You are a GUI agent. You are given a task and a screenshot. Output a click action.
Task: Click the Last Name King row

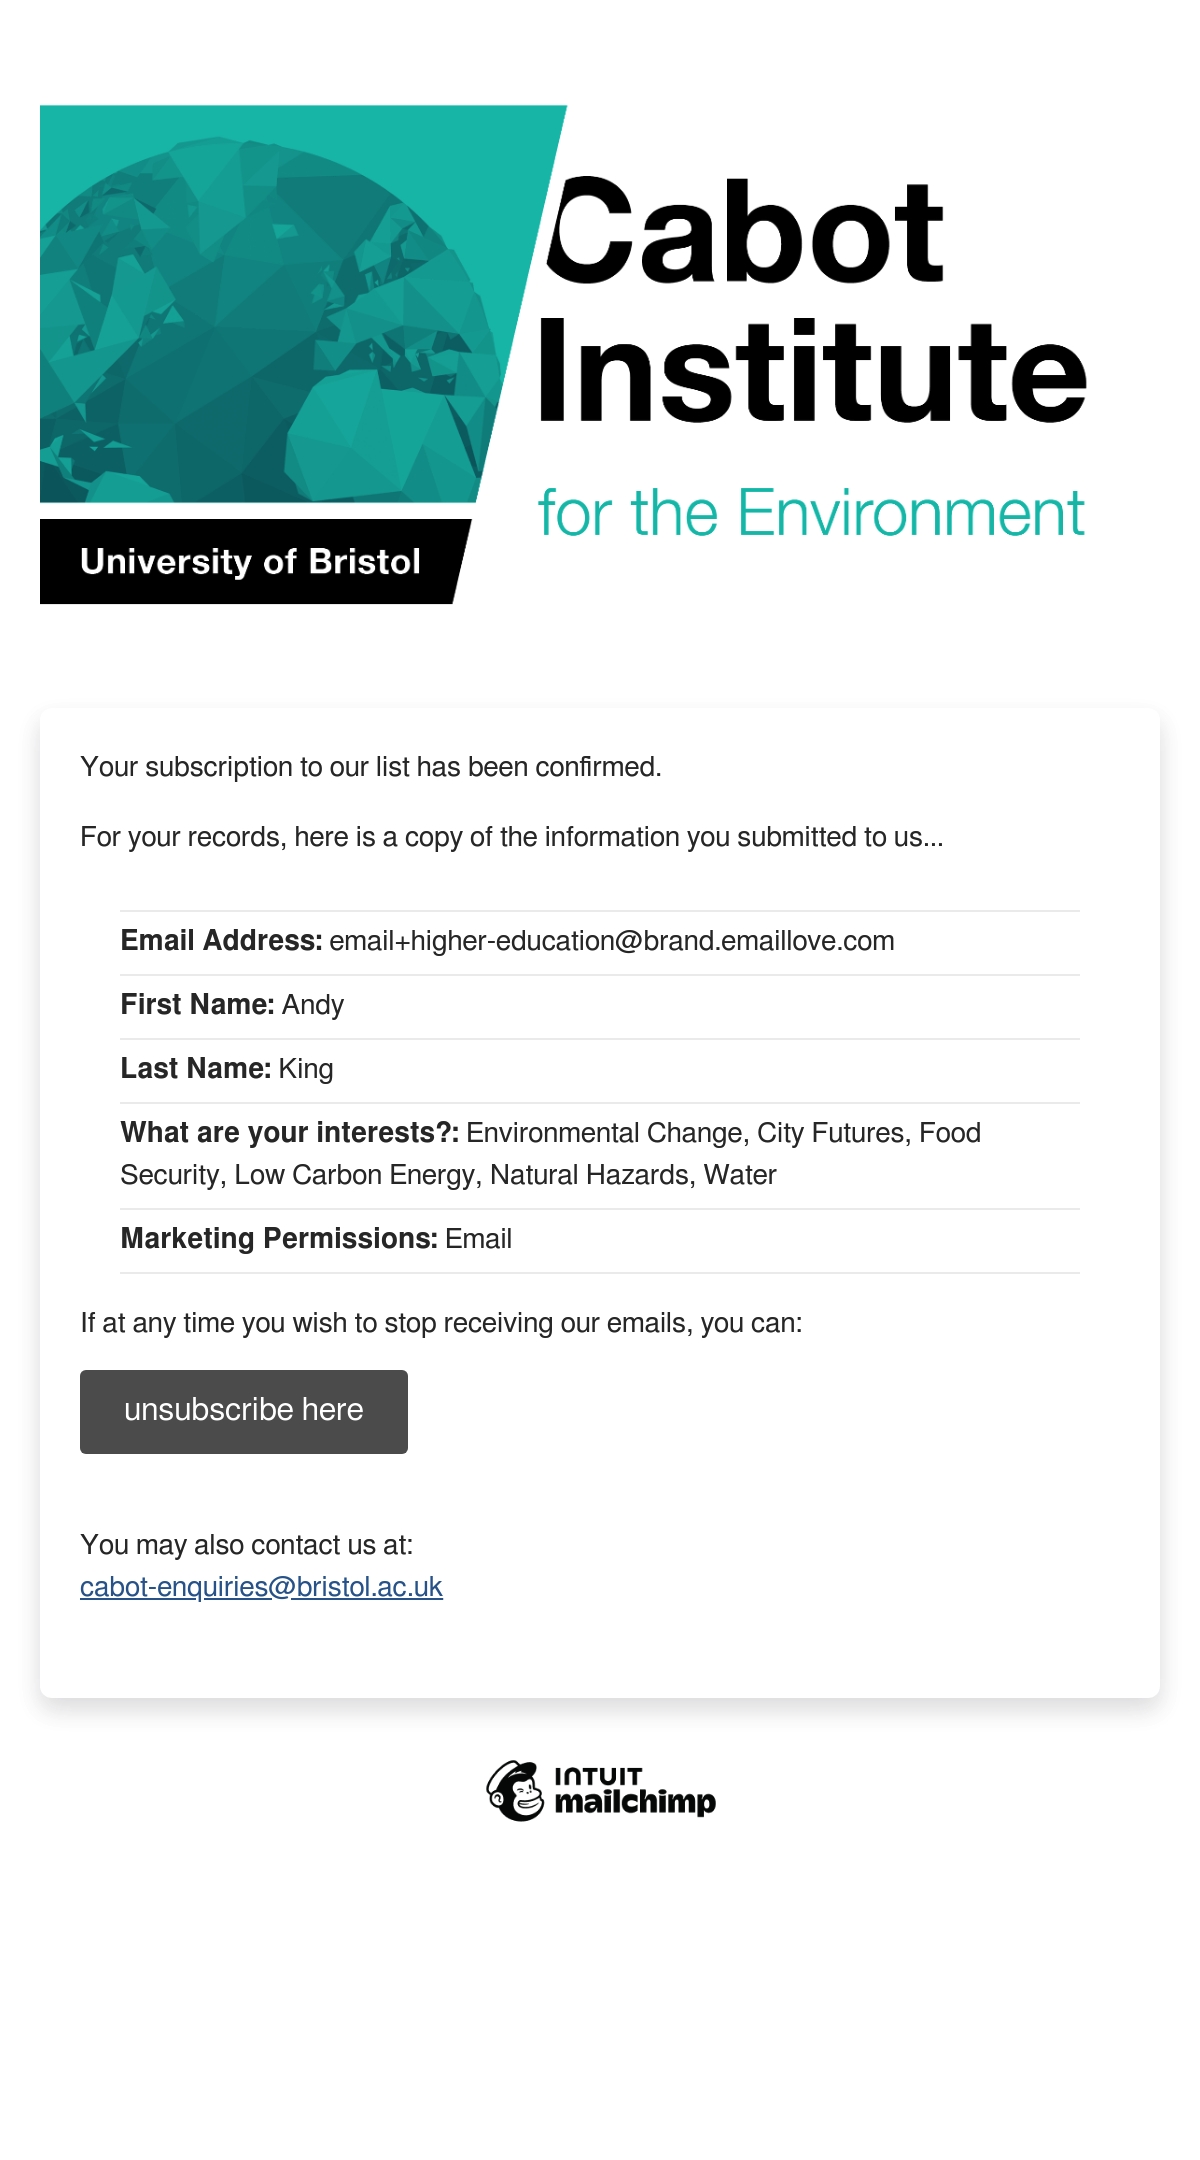point(600,1069)
